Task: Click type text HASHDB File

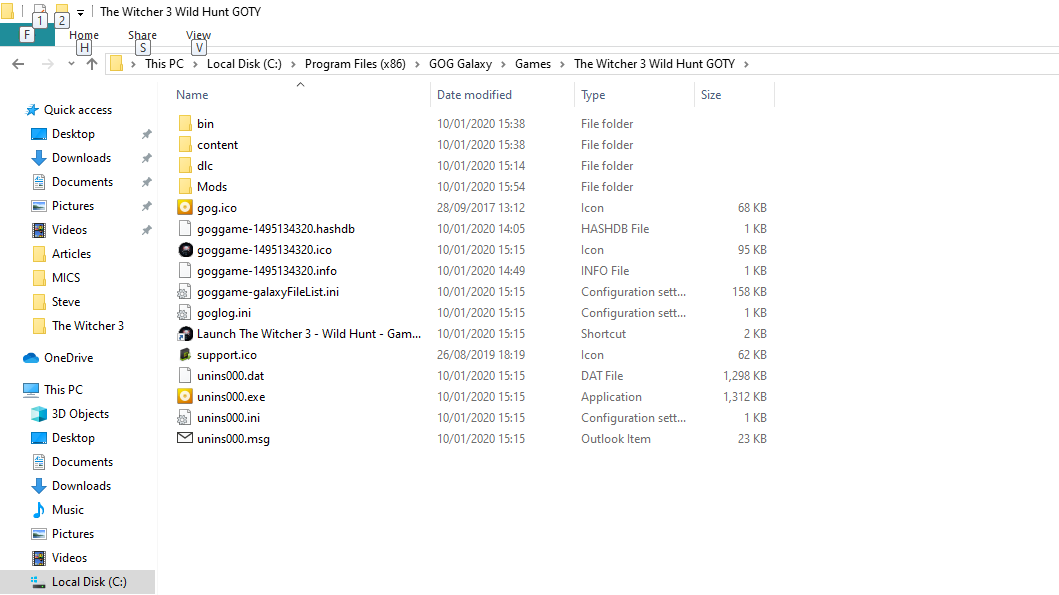Action: click(615, 229)
